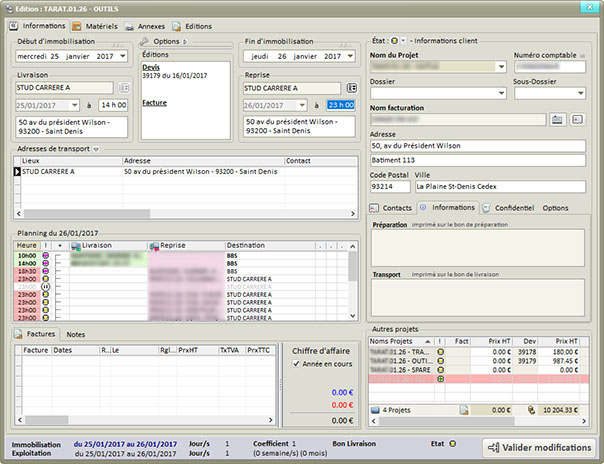Viewport: 604px width, 464px height.
Task: Click the address book icon beside Reprise location
Action: [x=351, y=88]
